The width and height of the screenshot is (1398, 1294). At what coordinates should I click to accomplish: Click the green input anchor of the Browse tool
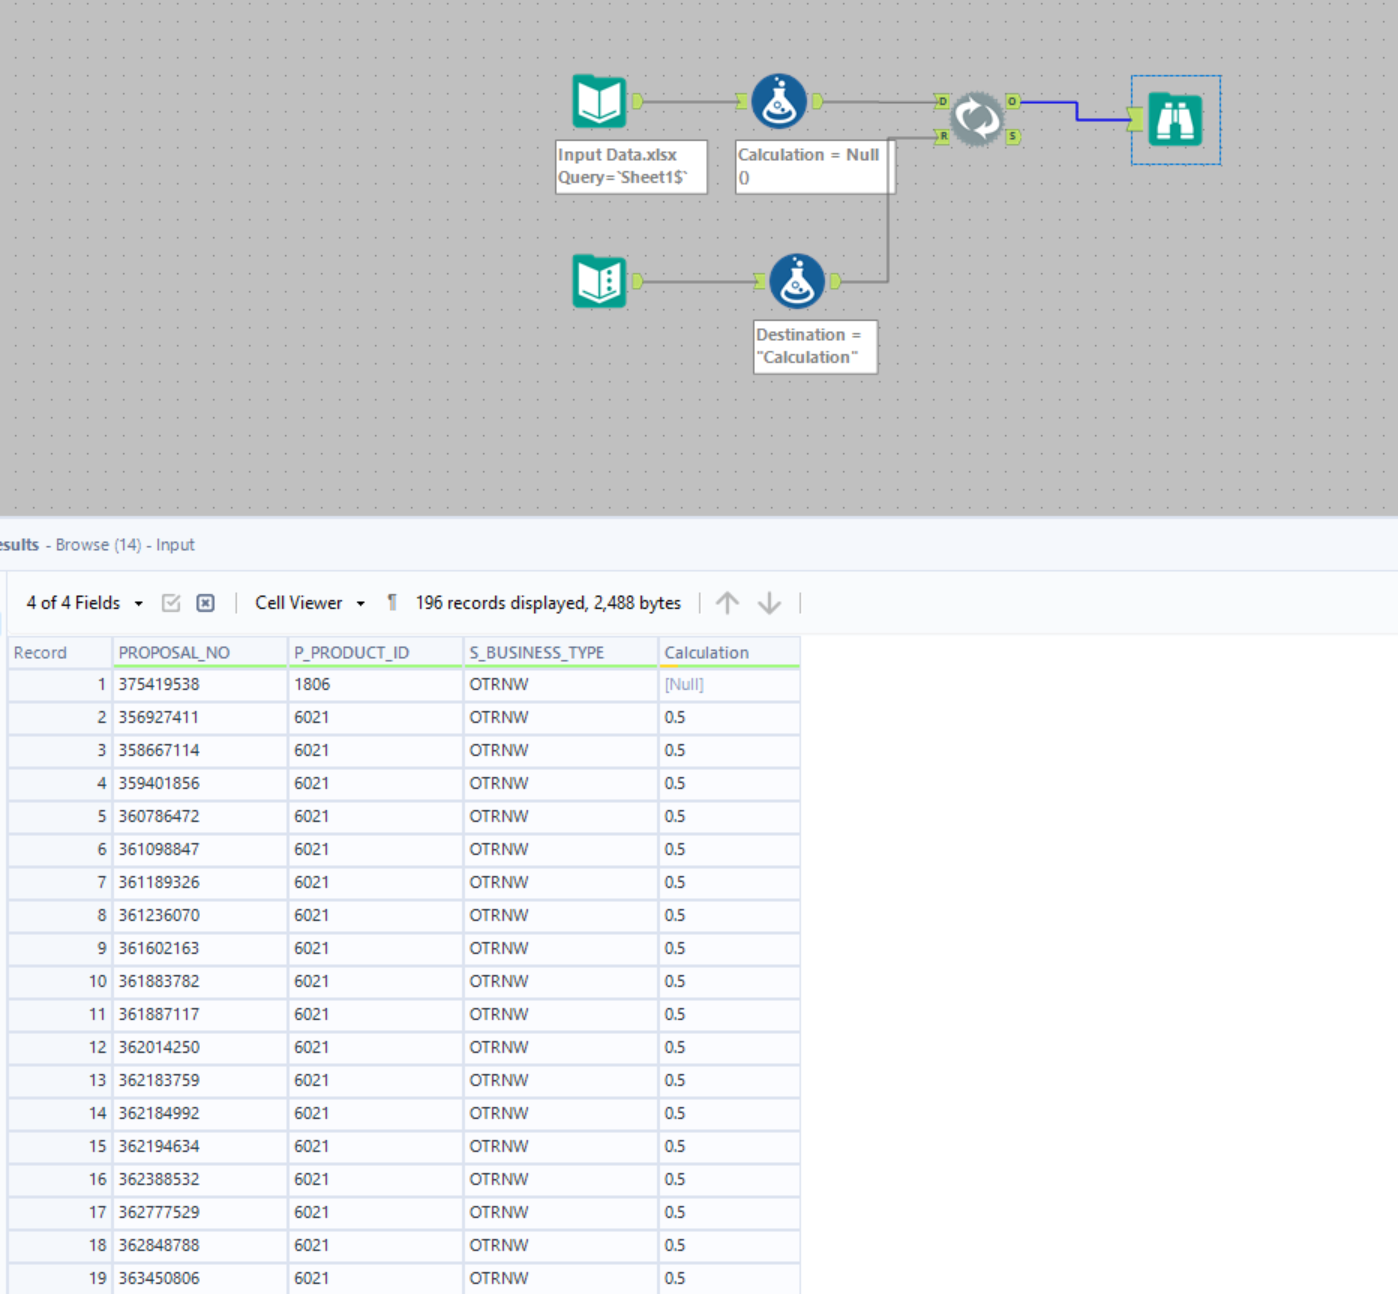click(x=1136, y=120)
